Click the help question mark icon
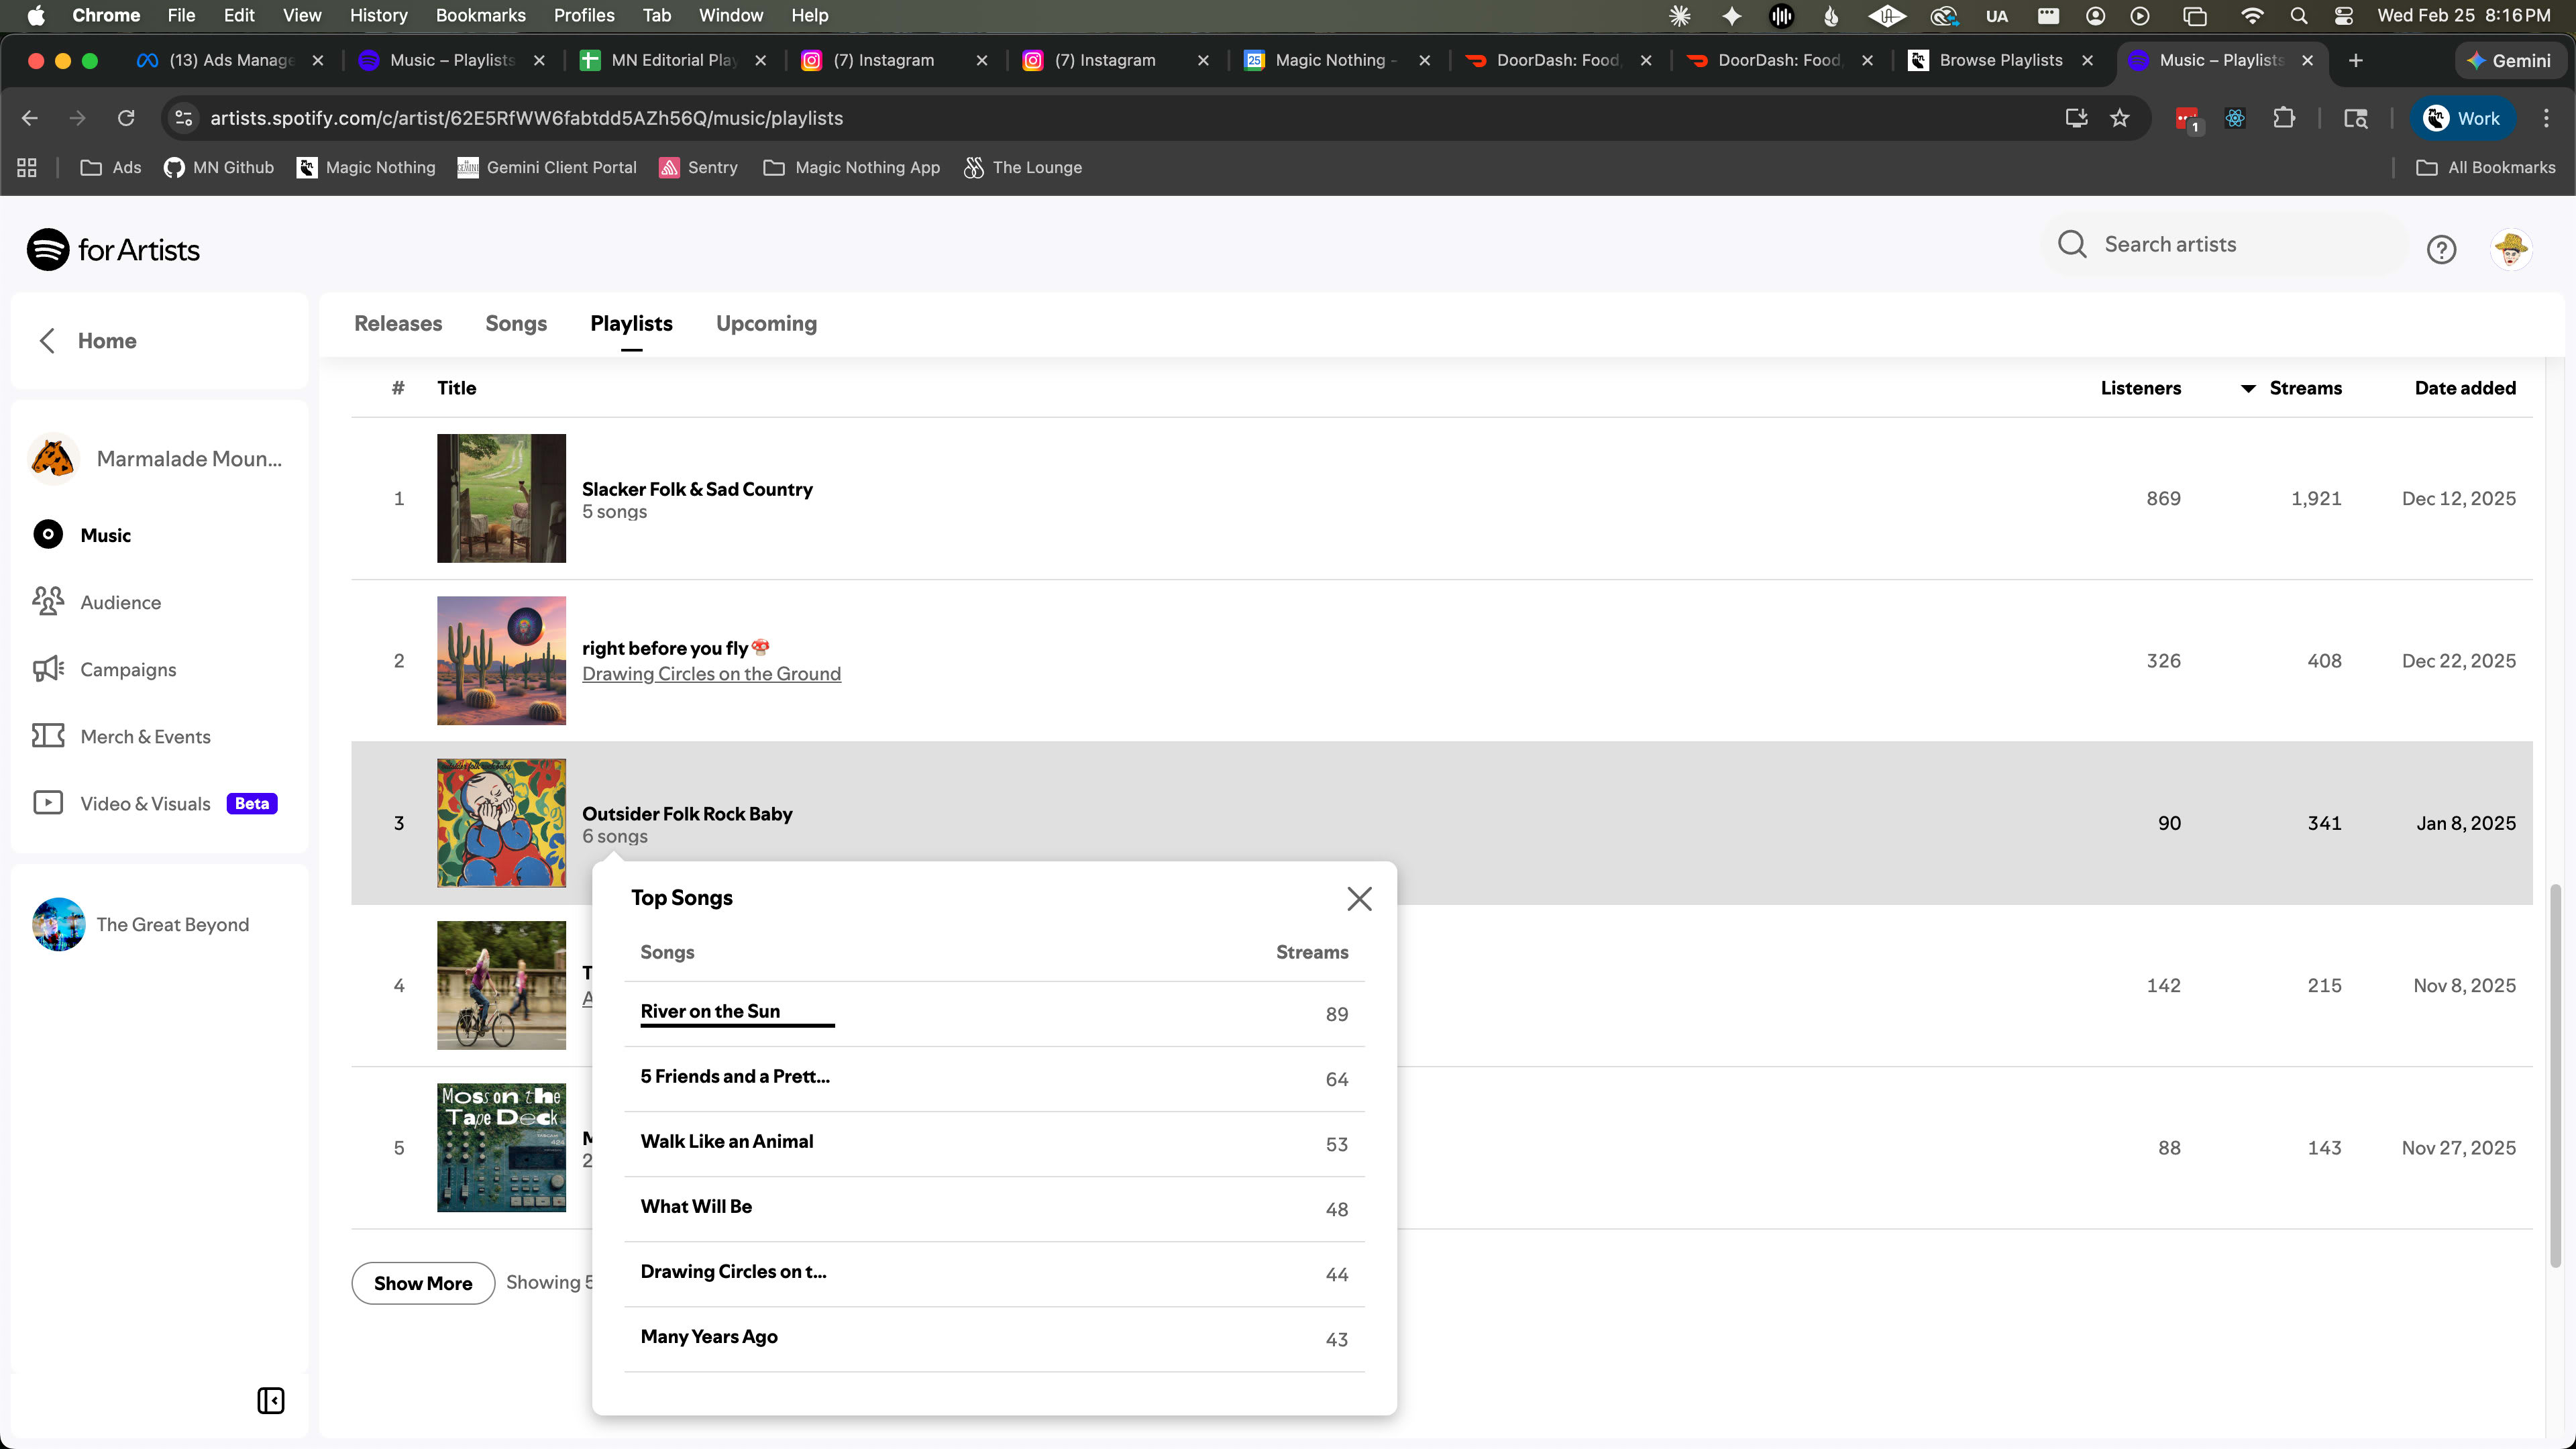The height and width of the screenshot is (1449, 2576). (2441, 249)
